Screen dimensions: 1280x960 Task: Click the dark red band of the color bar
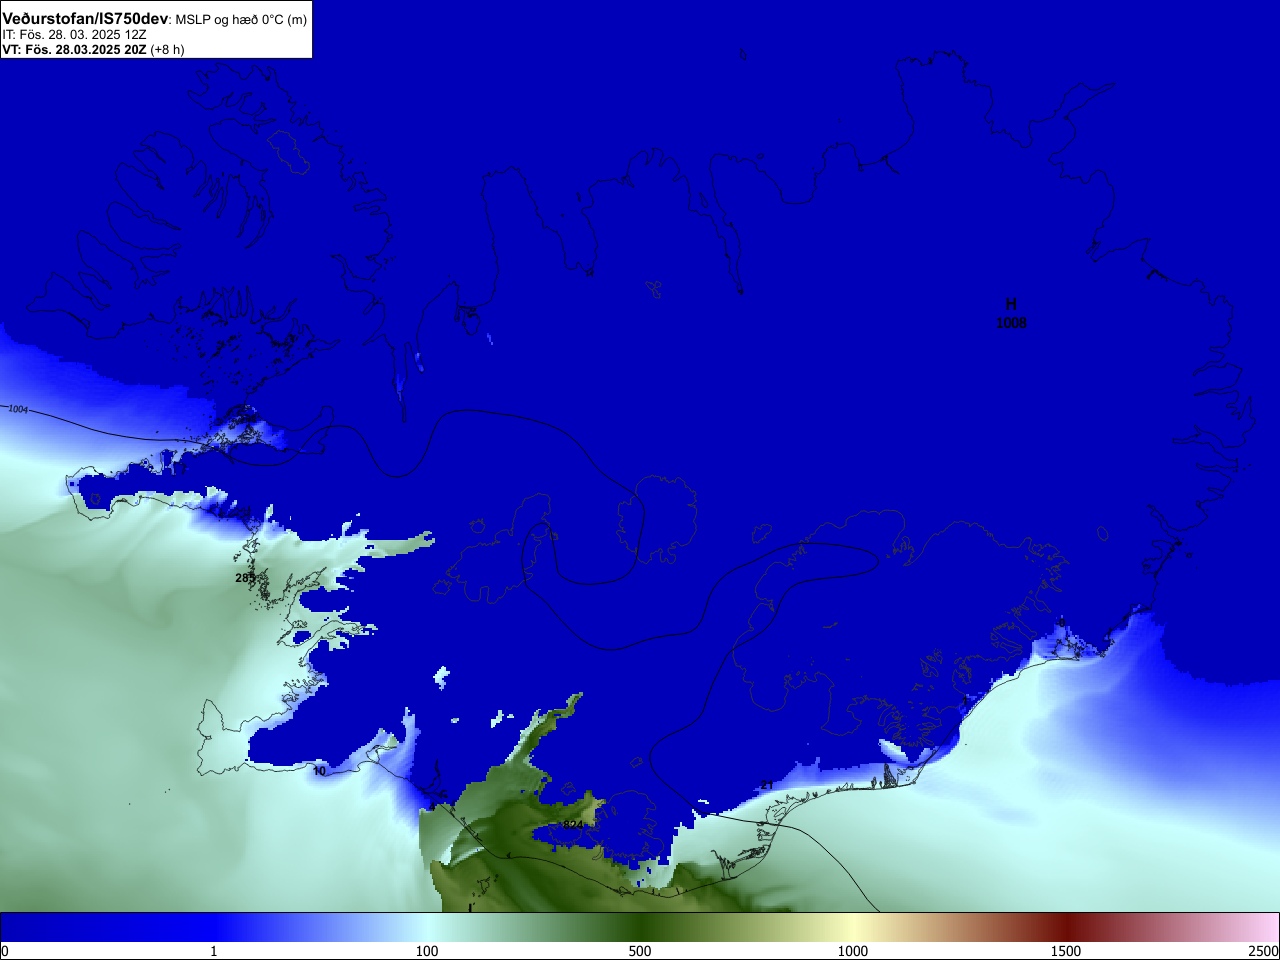pyautogui.click(x=1066, y=928)
